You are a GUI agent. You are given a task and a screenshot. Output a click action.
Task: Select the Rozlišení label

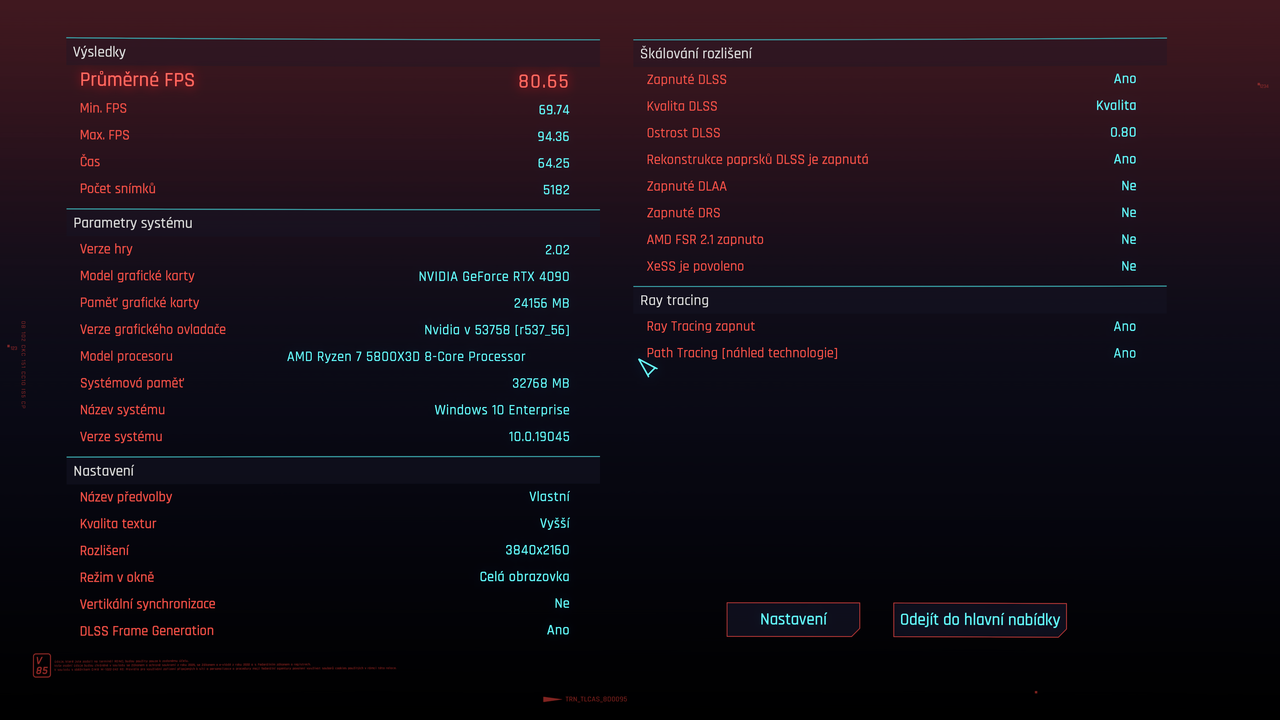point(104,551)
